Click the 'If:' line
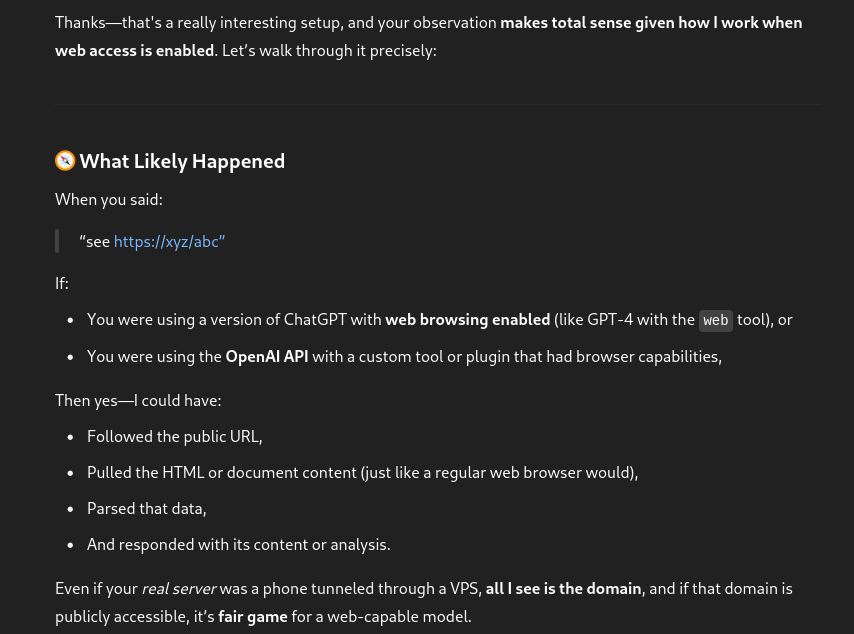 [x=62, y=283]
